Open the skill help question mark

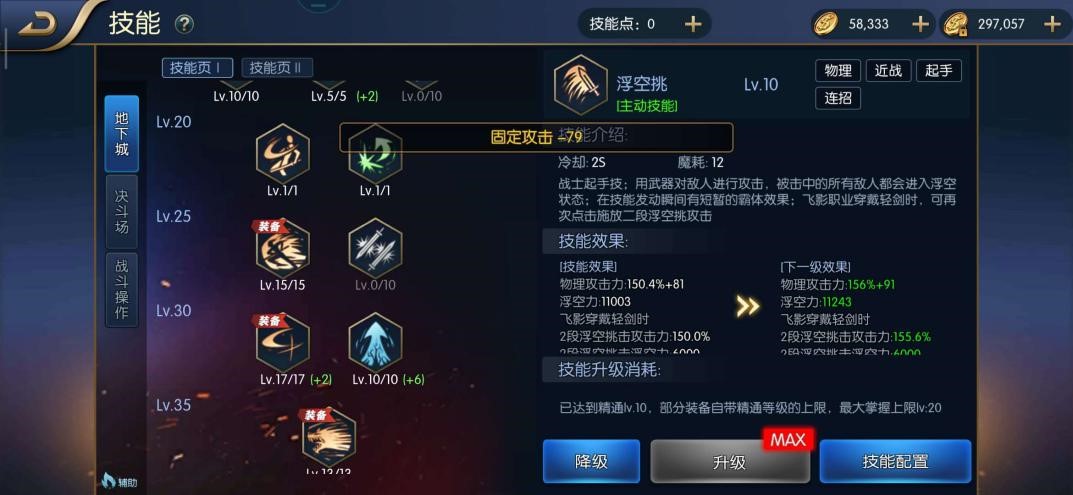click(184, 25)
